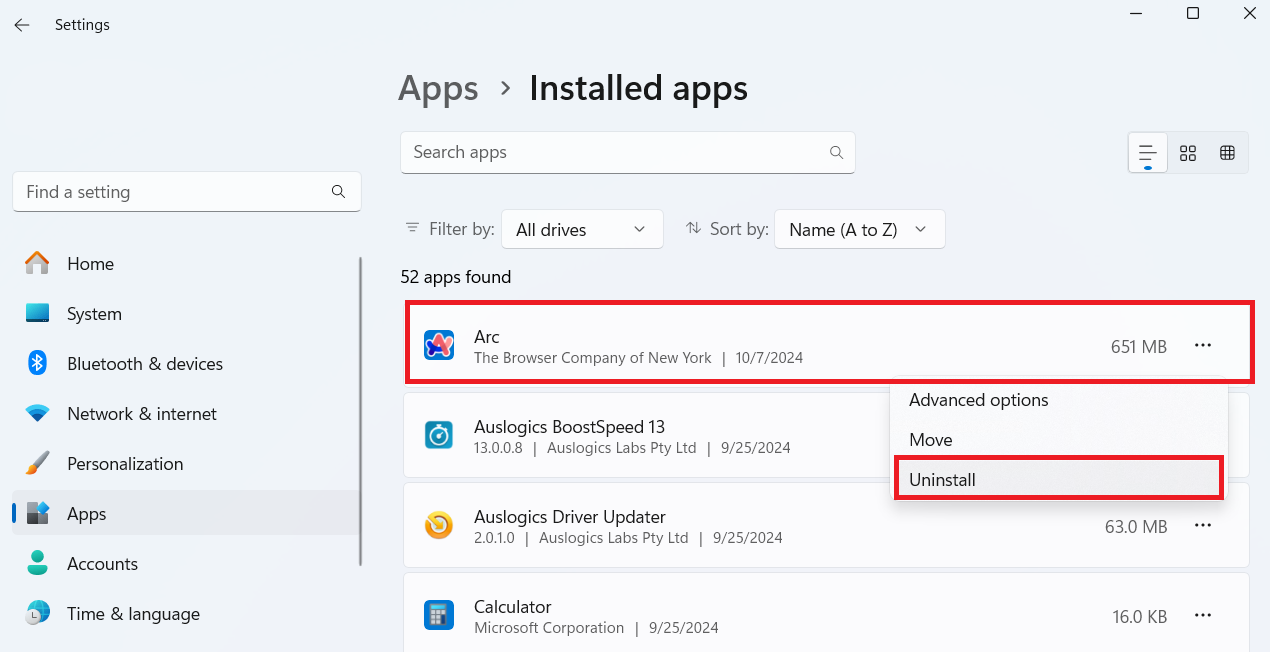The image size is (1270, 652).
Task: Maximize the Settings window
Action: [x=1192, y=13]
